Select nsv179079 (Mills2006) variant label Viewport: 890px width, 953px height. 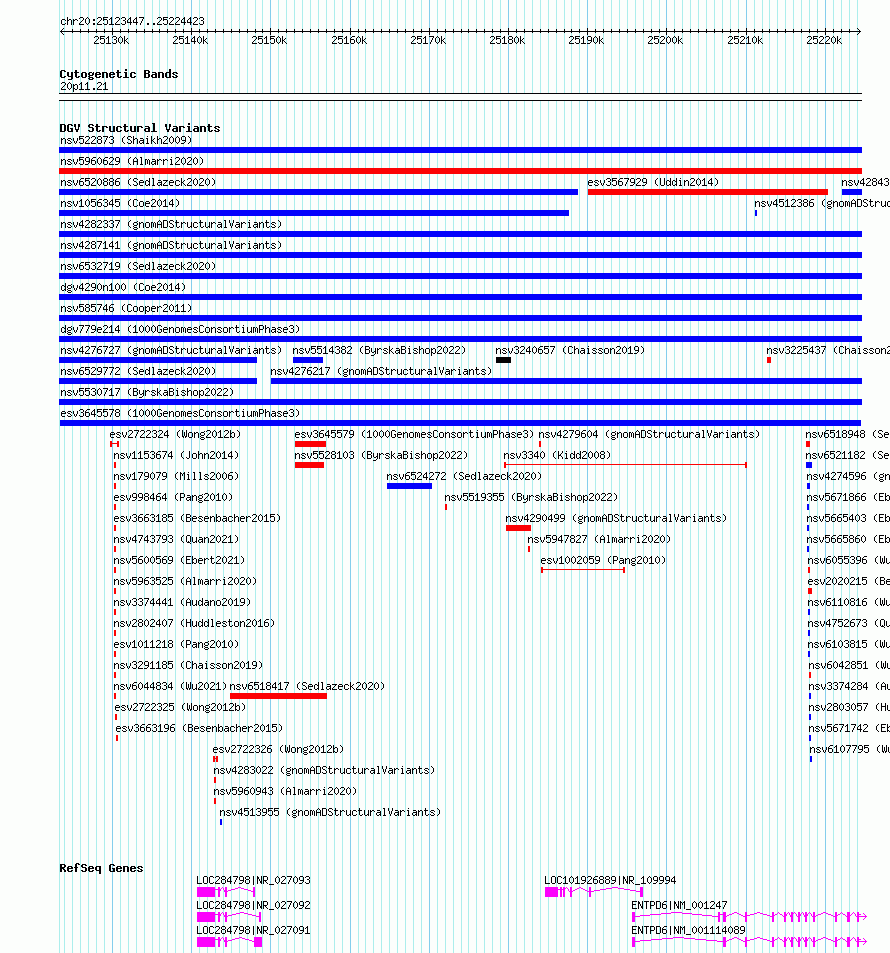point(176,476)
